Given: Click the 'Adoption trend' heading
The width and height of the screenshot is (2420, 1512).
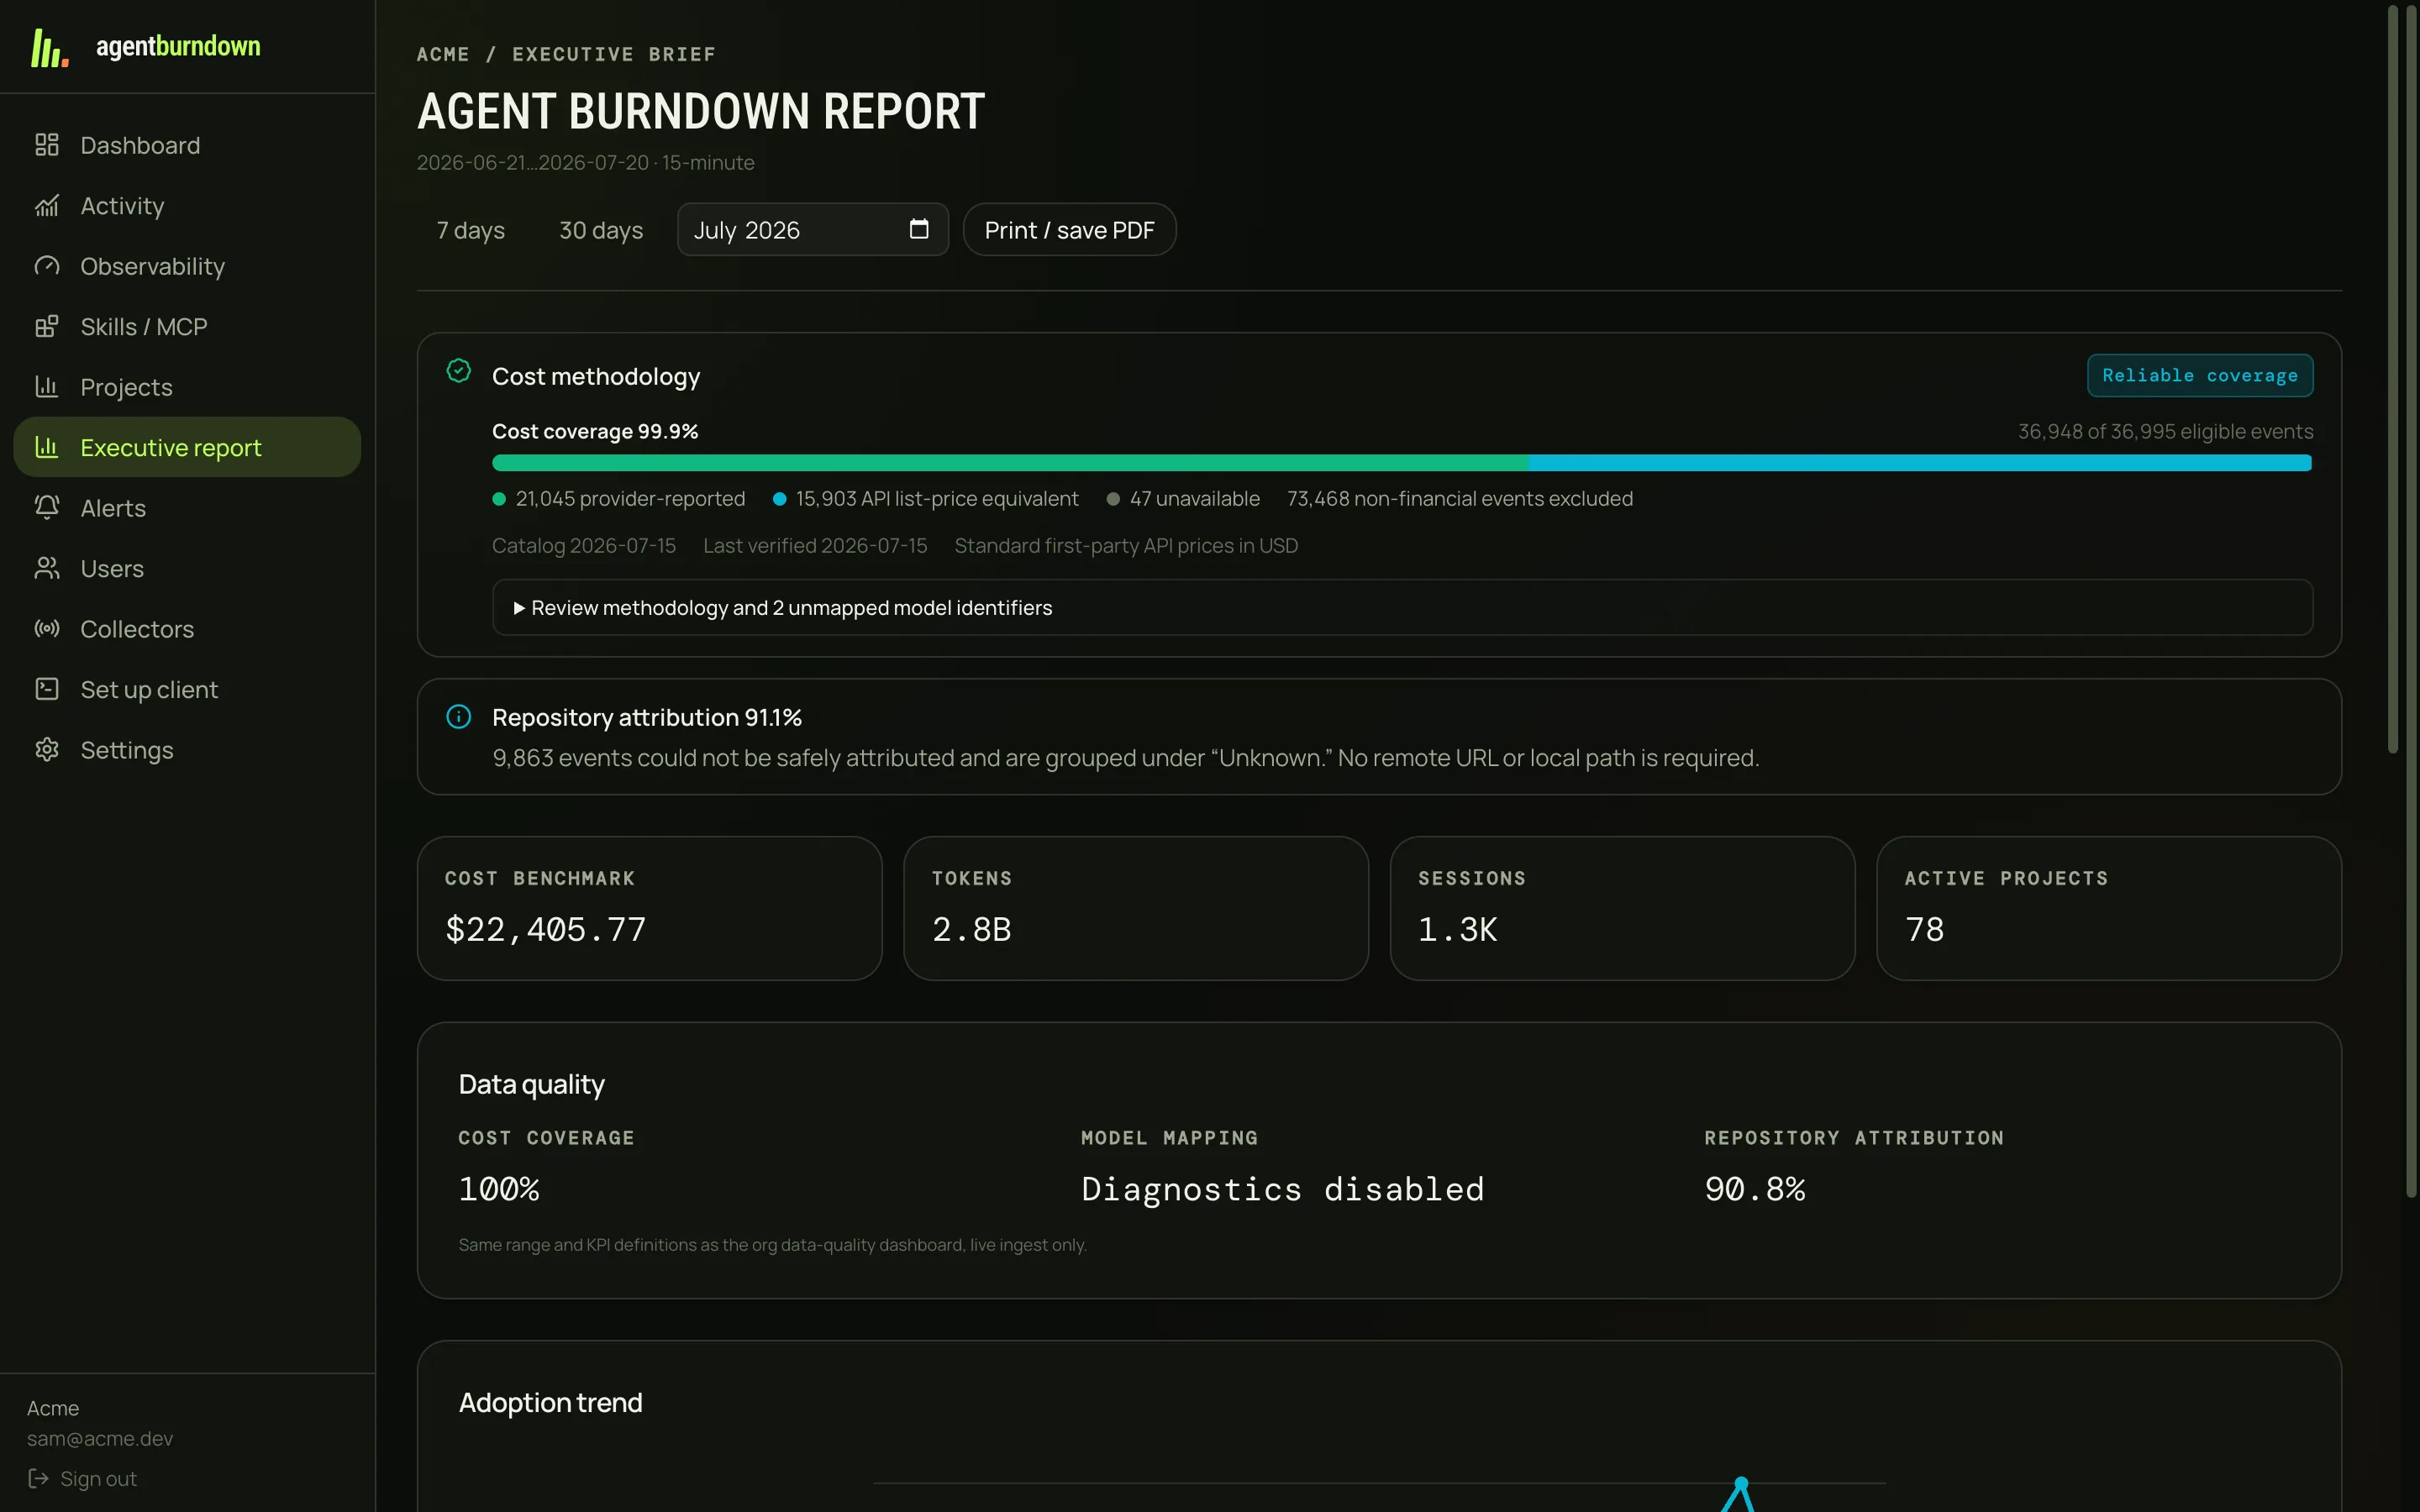Looking at the screenshot, I should point(550,1402).
